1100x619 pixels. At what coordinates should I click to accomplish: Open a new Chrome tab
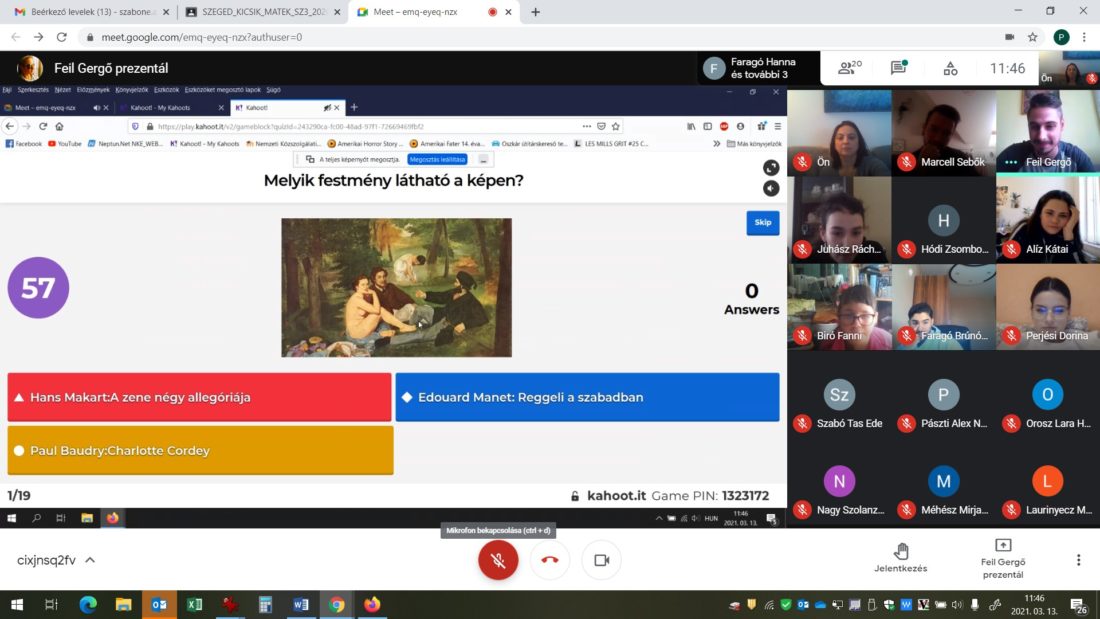535,12
